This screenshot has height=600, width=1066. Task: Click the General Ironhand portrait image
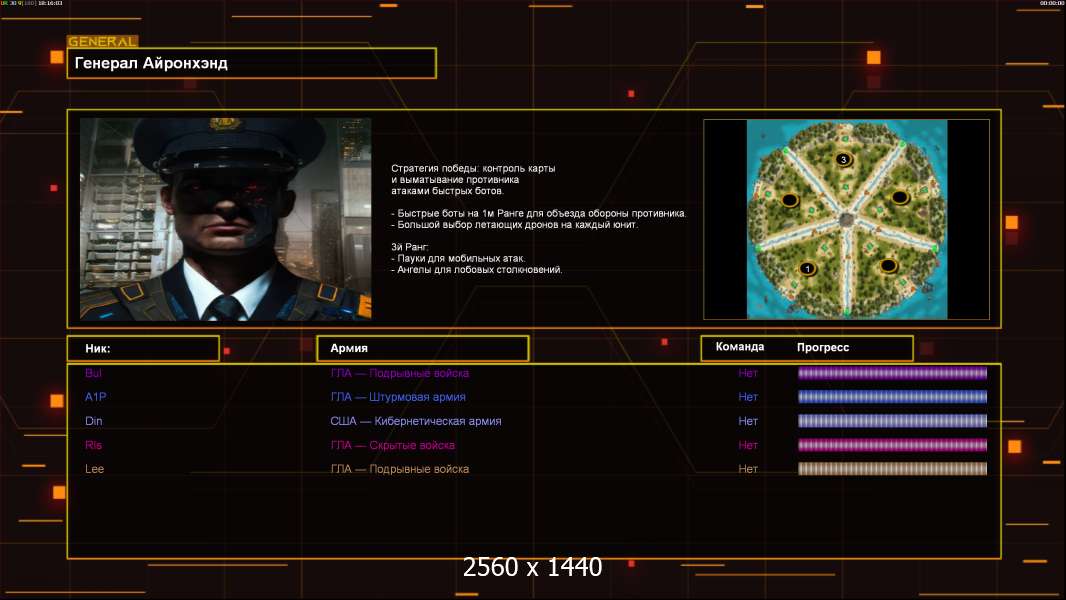pos(225,218)
